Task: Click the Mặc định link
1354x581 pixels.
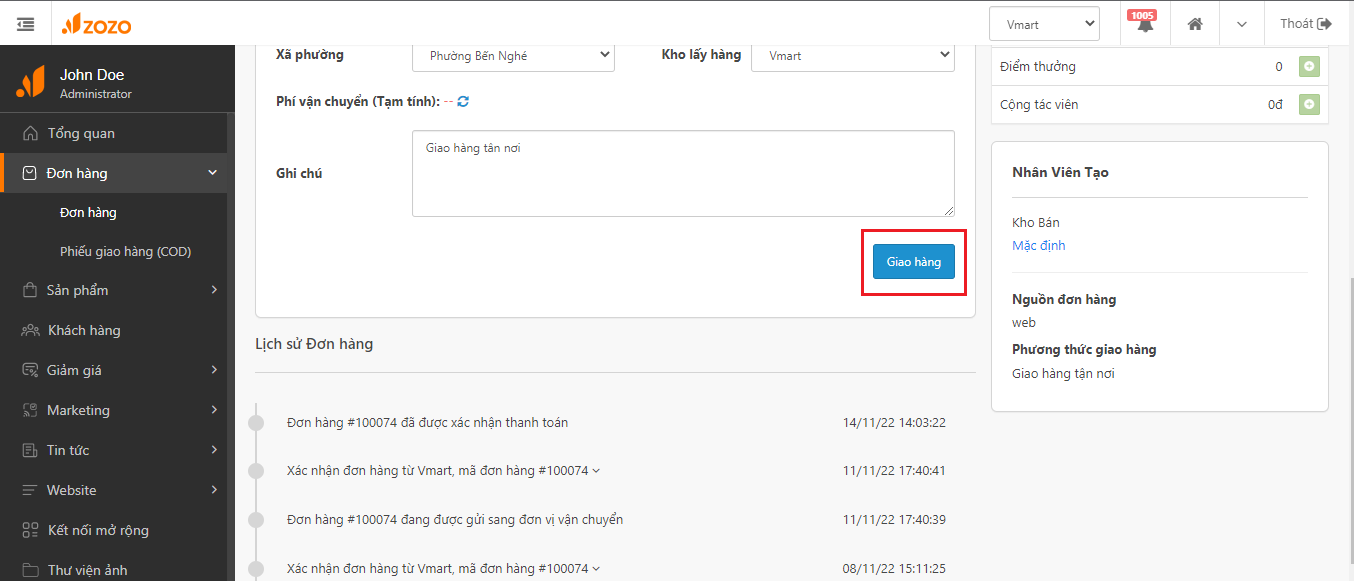Action: tap(1039, 245)
